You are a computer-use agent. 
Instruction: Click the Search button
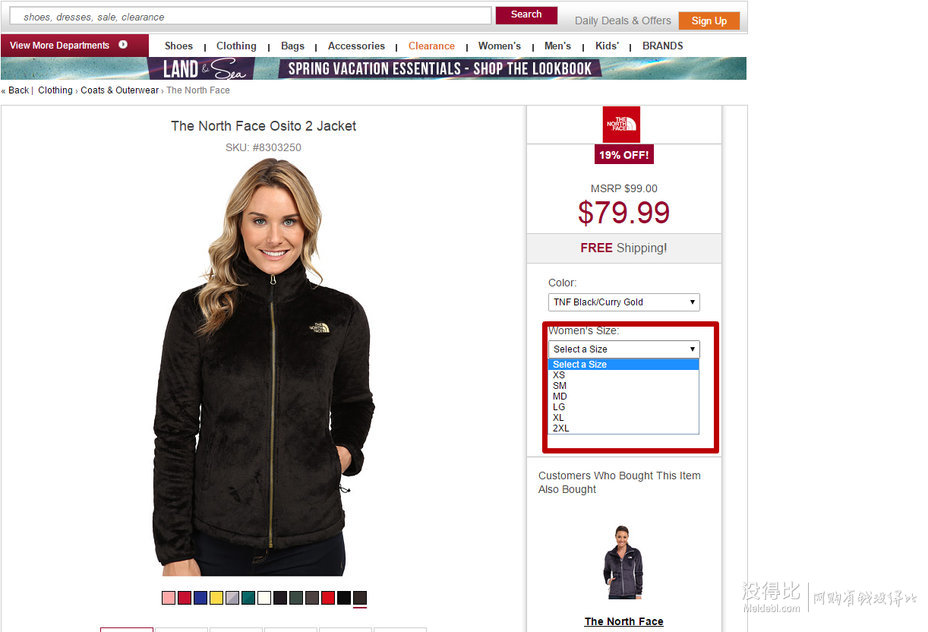[526, 15]
